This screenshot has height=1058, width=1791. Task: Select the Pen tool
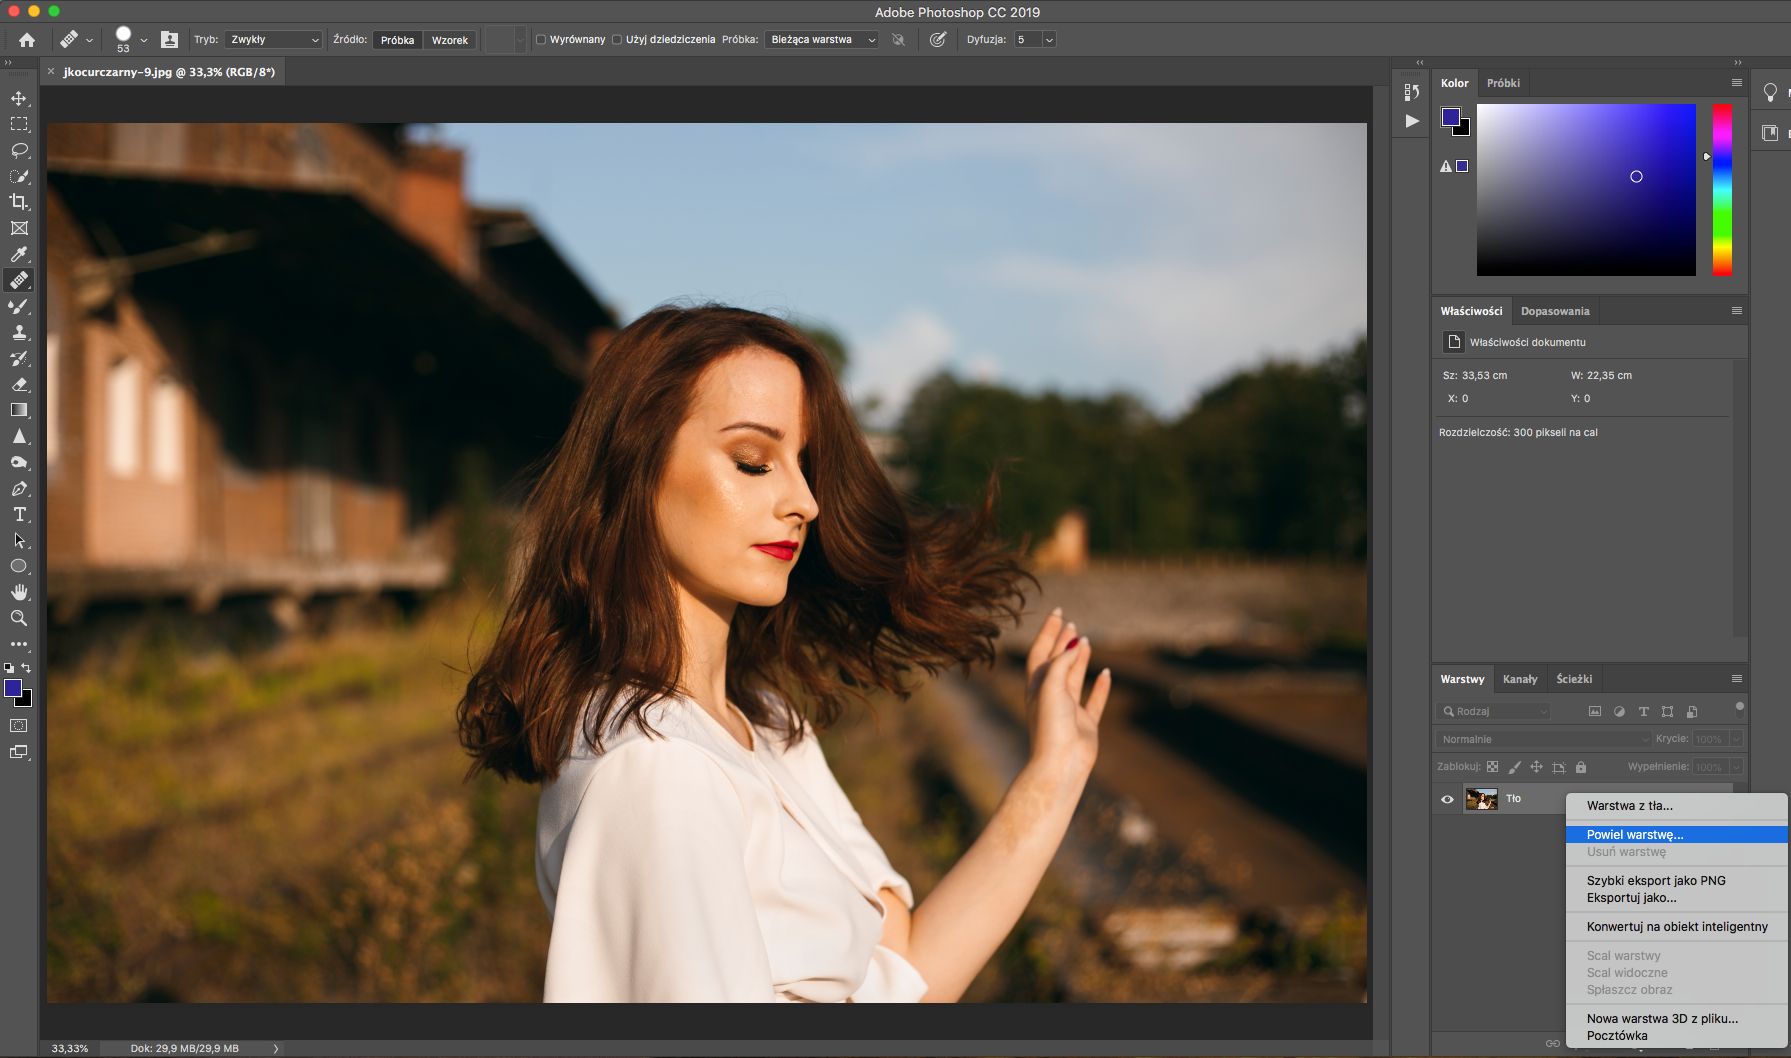pos(19,488)
